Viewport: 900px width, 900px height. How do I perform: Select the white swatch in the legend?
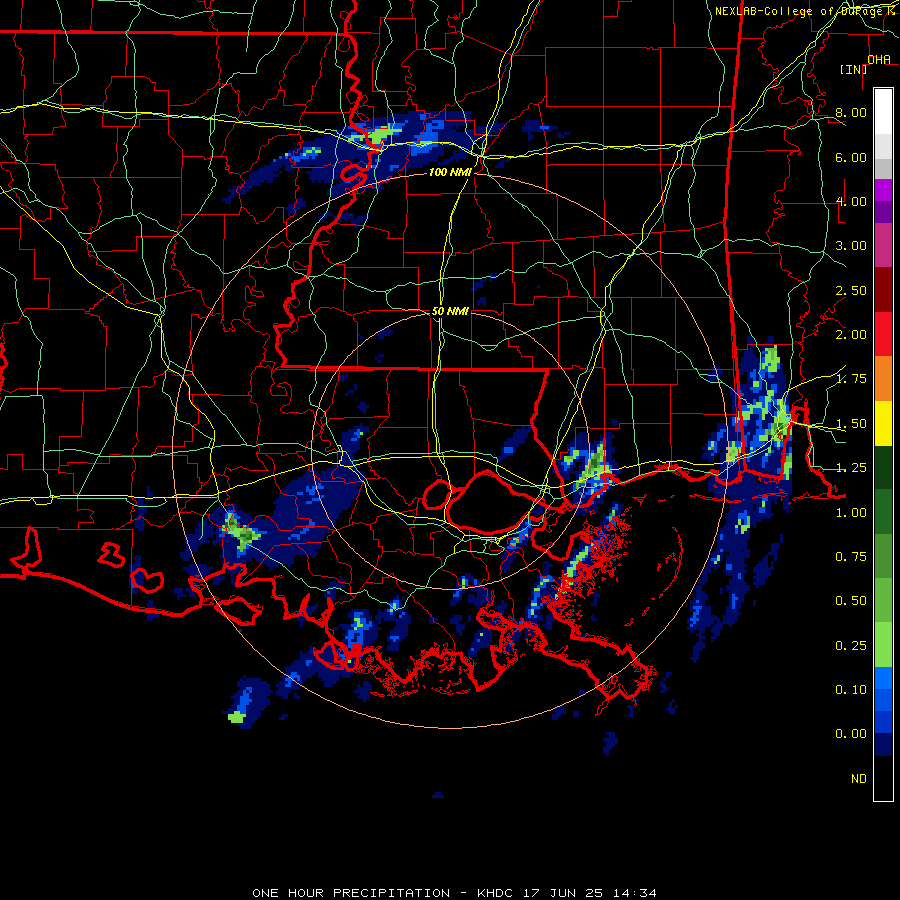tap(883, 111)
